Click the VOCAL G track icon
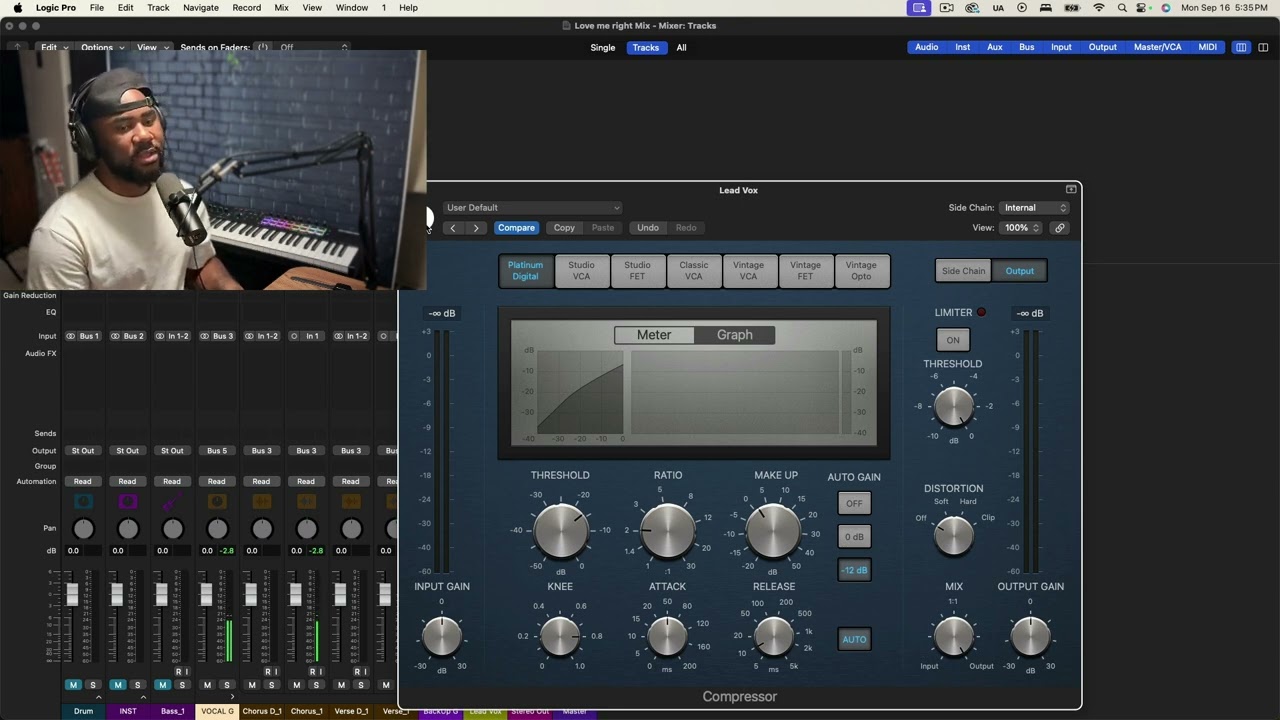 217,501
